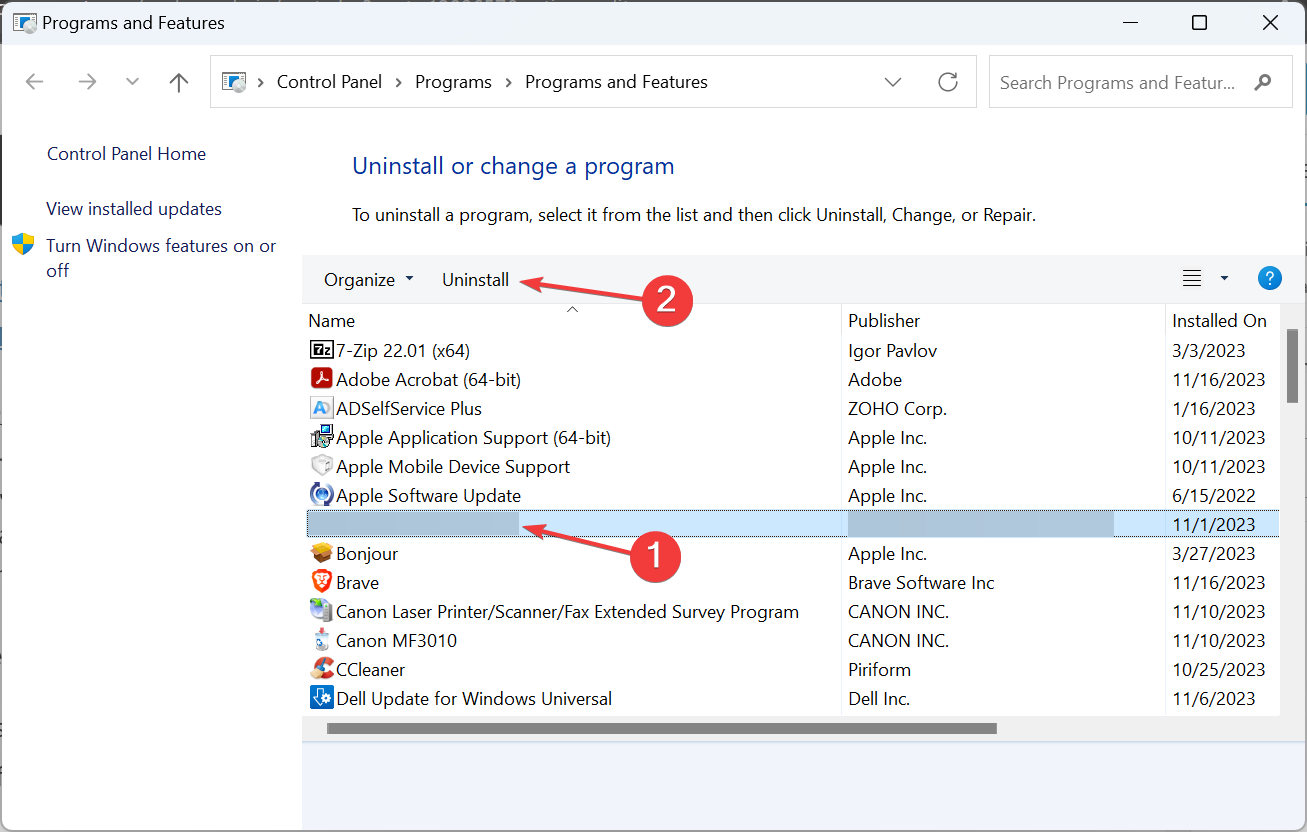This screenshot has height=832, width=1307.
Task: Go forward with the forward arrow
Action: tap(87, 82)
